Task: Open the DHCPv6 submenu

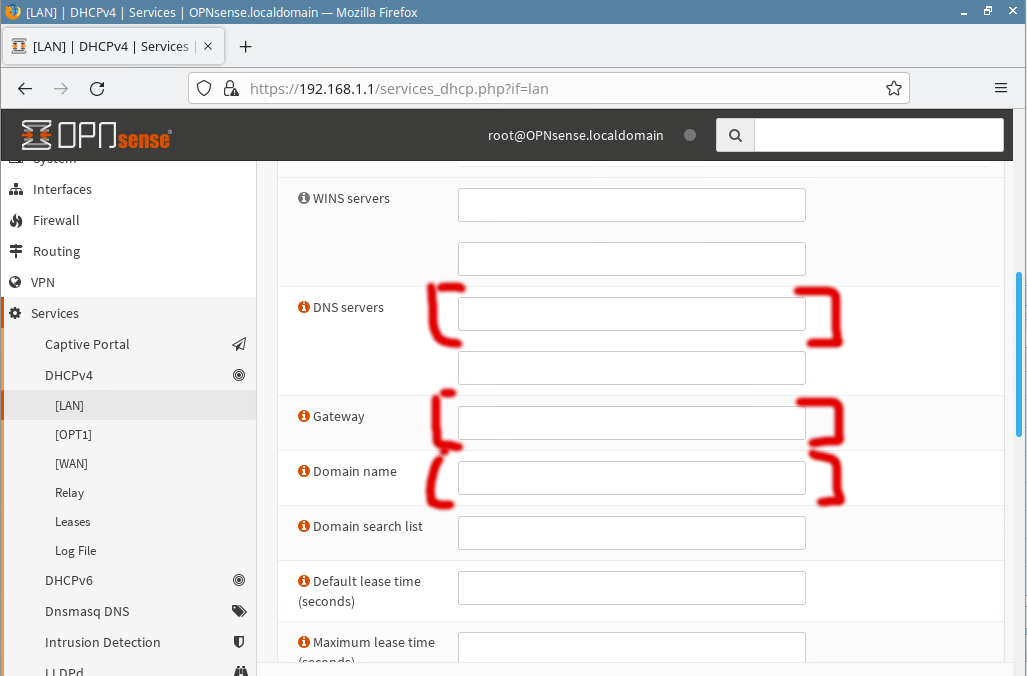Action: coord(69,580)
